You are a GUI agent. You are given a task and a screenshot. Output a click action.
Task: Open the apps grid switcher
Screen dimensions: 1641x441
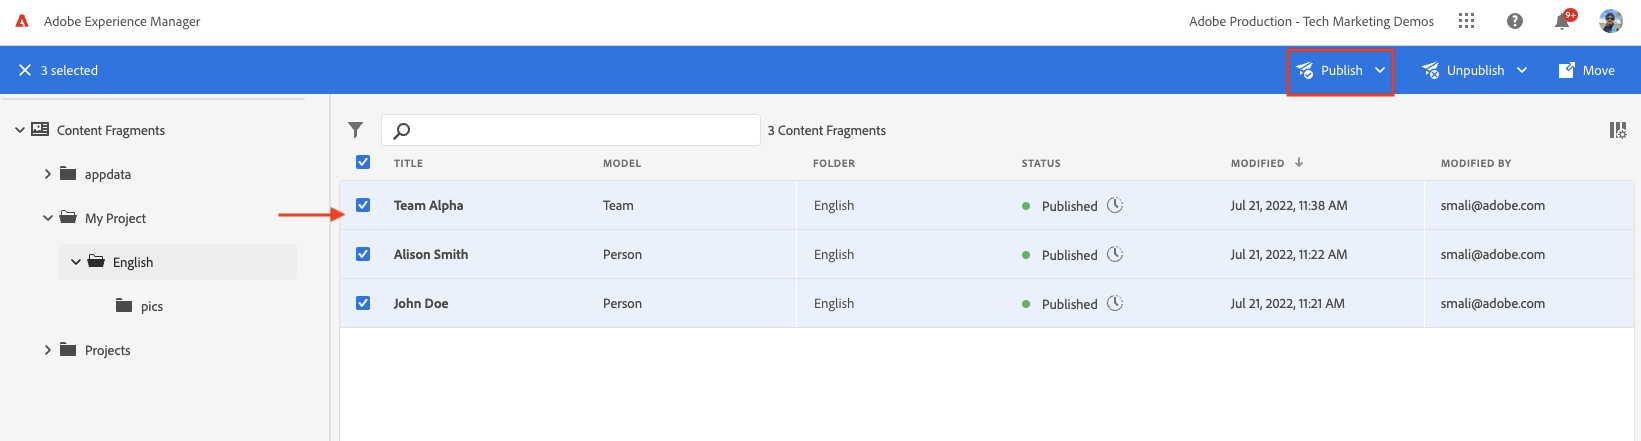1467,21
